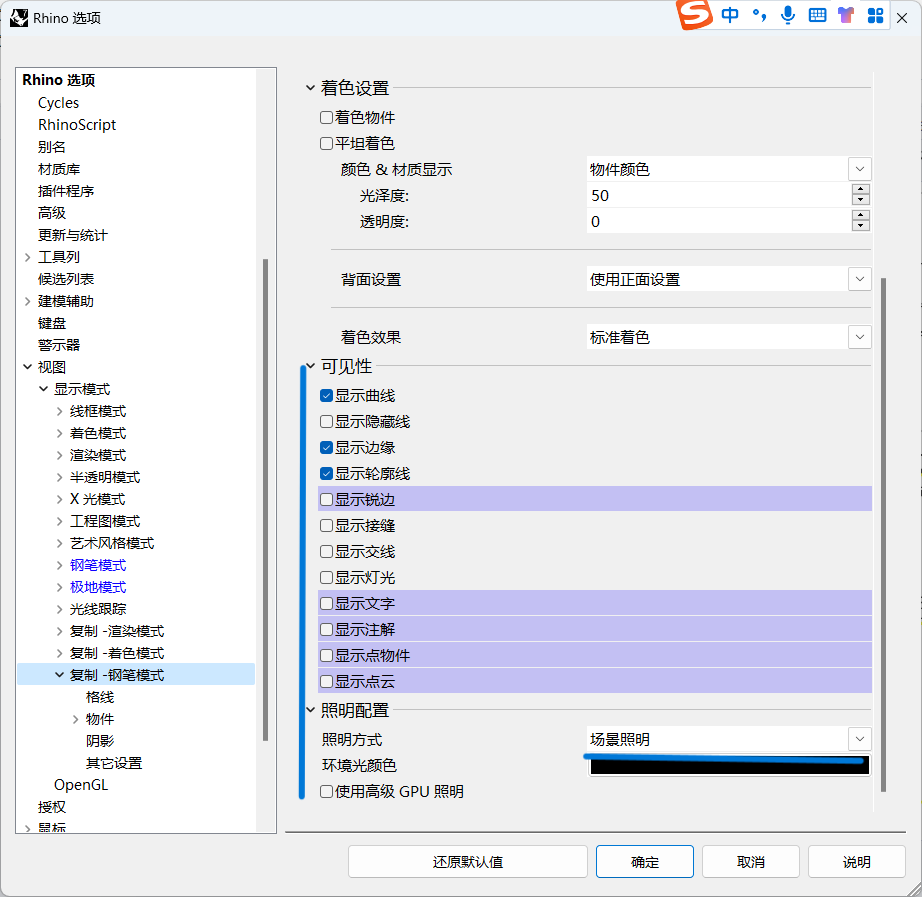Viewport: 922px width, 897px height.
Task: Increase 光泽度 with up spinner
Action: [x=861, y=189]
